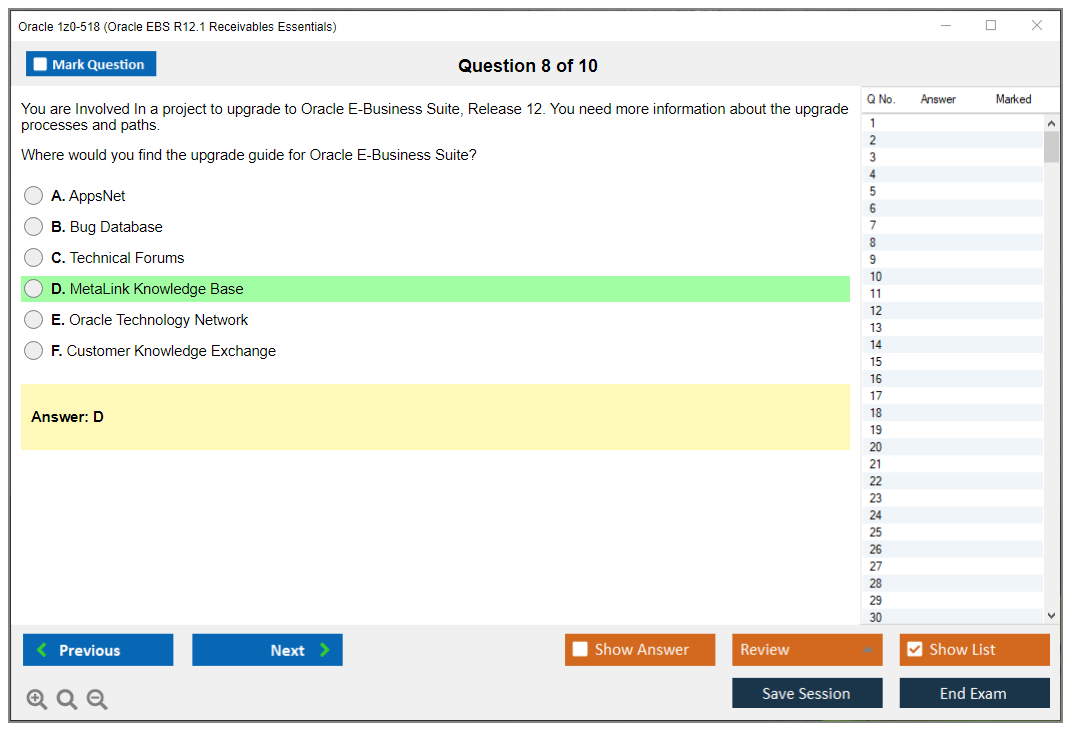Select option D. MetaLink Knowledge Base
Image resolution: width=1075 pixels, height=735 pixels.
(34, 289)
